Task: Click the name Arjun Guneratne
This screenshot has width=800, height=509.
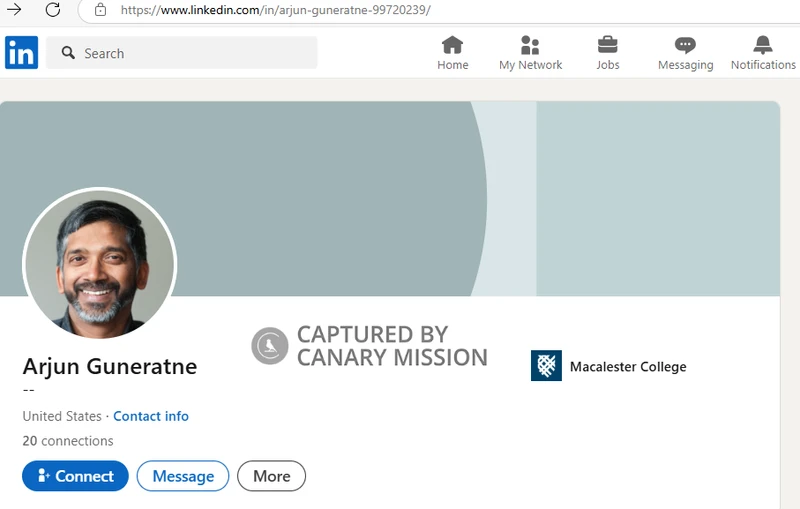Action: (x=110, y=366)
